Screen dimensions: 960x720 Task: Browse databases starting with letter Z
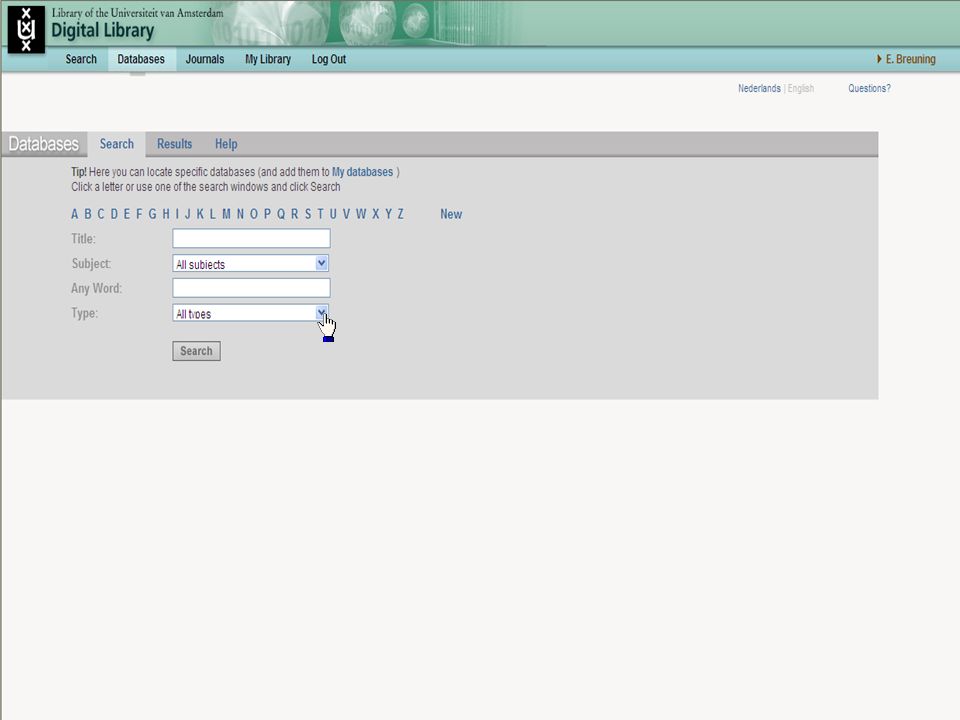(x=400, y=214)
